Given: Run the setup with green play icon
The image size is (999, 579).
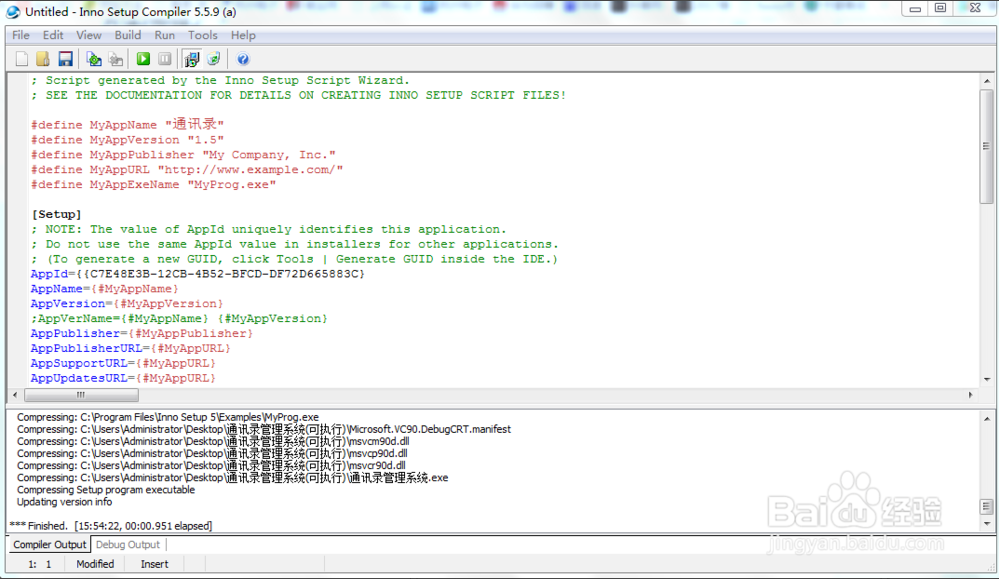Looking at the screenshot, I should pyautogui.click(x=143, y=59).
